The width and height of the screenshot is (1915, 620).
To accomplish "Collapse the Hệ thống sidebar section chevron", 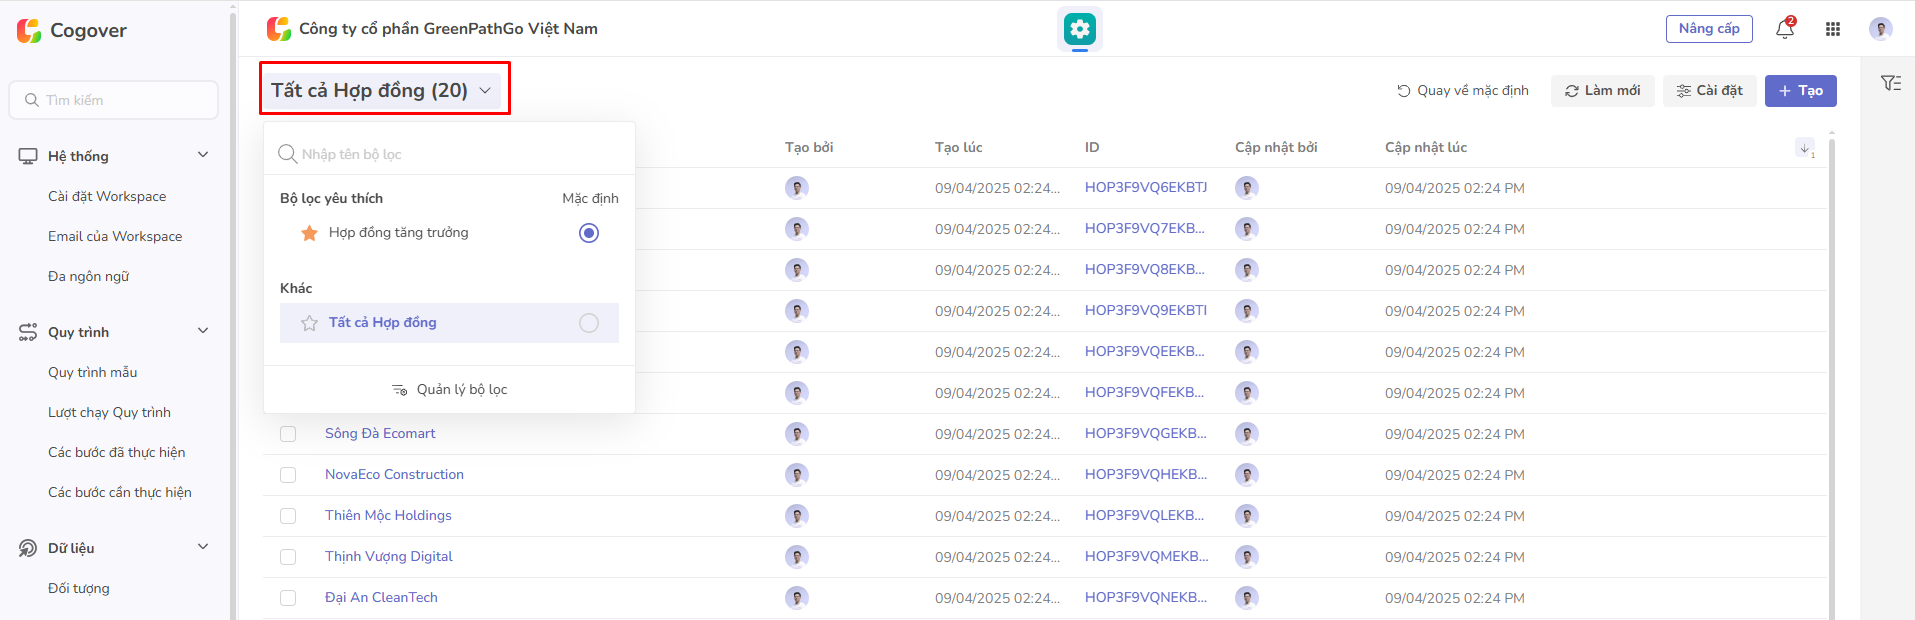I will pos(203,155).
